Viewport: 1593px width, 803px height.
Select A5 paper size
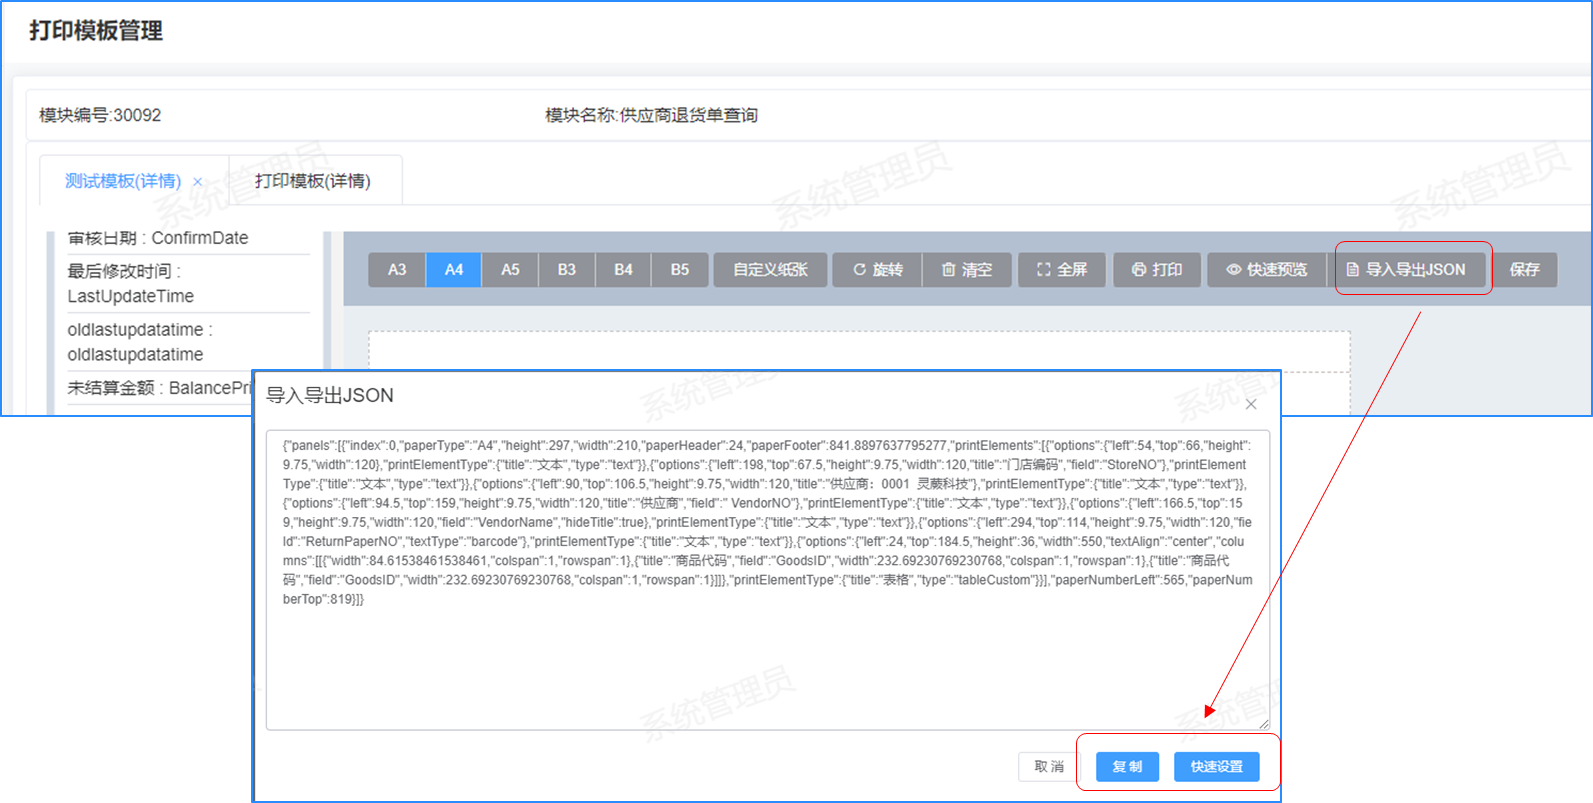[x=510, y=270]
